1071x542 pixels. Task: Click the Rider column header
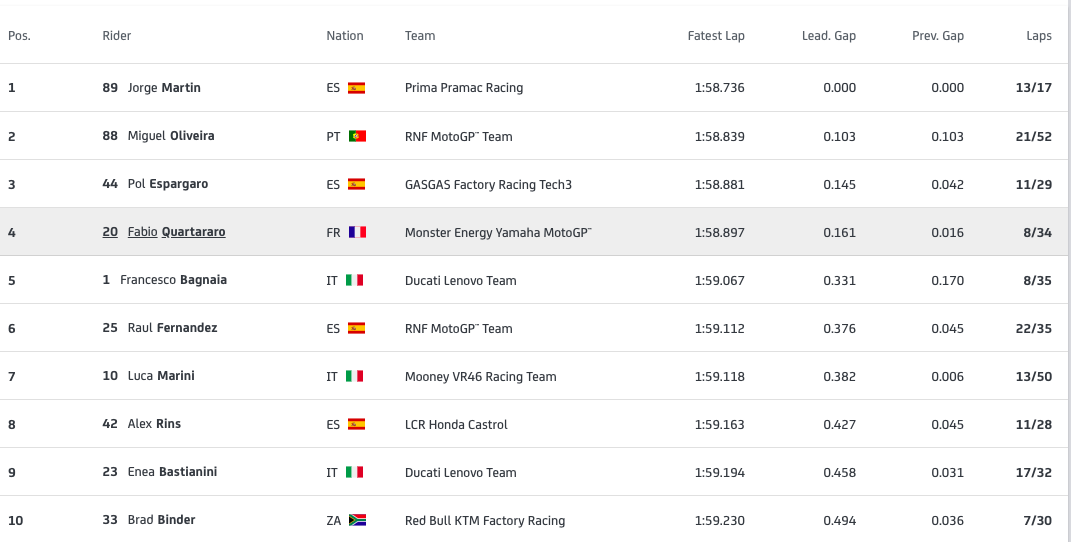[x=117, y=36]
